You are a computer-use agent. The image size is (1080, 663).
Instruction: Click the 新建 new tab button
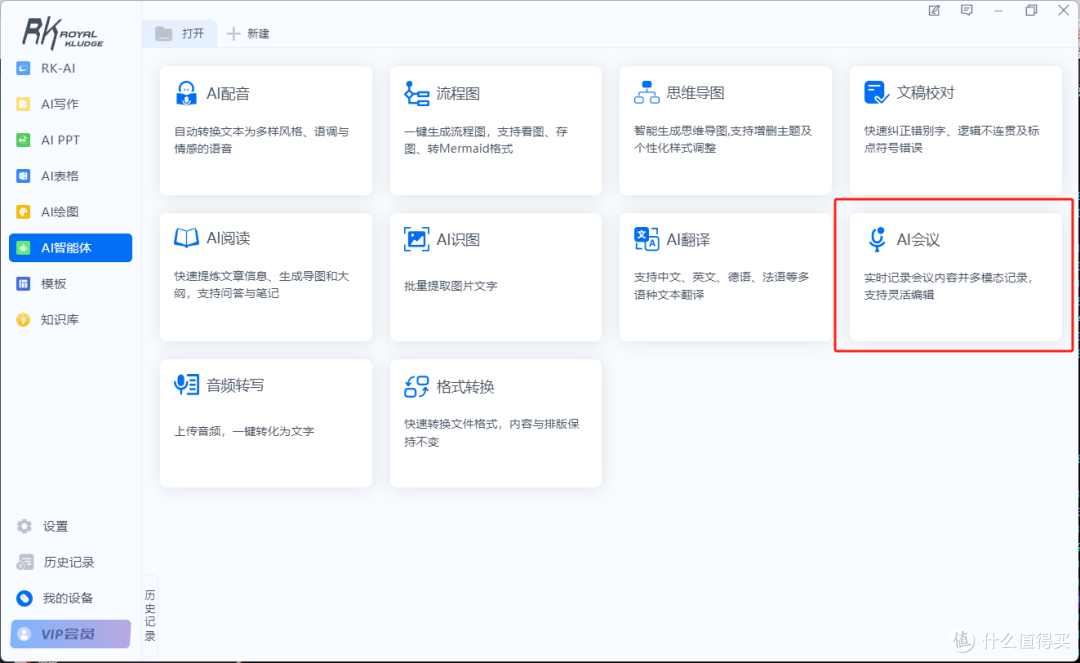tap(248, 33)
